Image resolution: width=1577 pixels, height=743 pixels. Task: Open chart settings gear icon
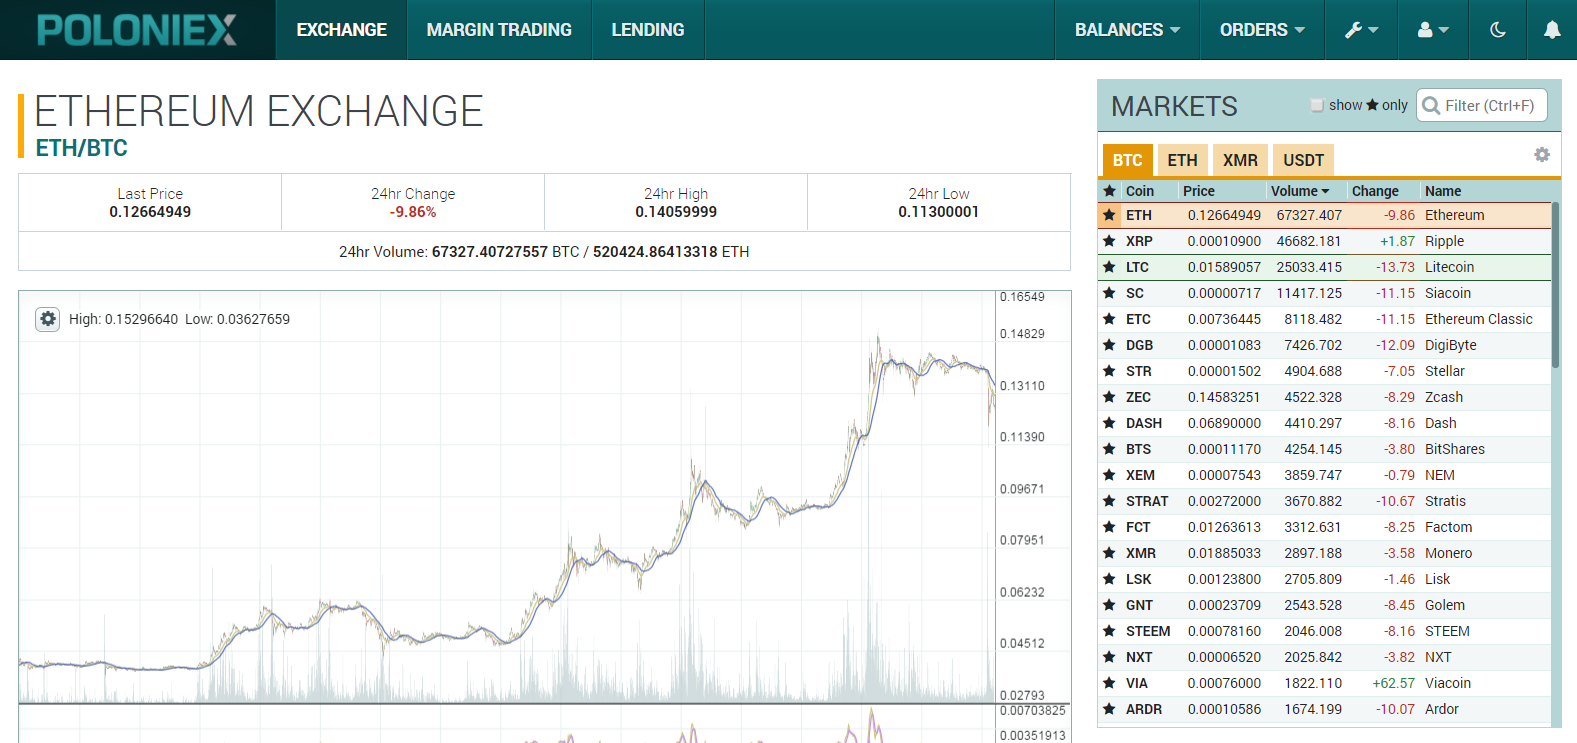(x=48, y=319)
